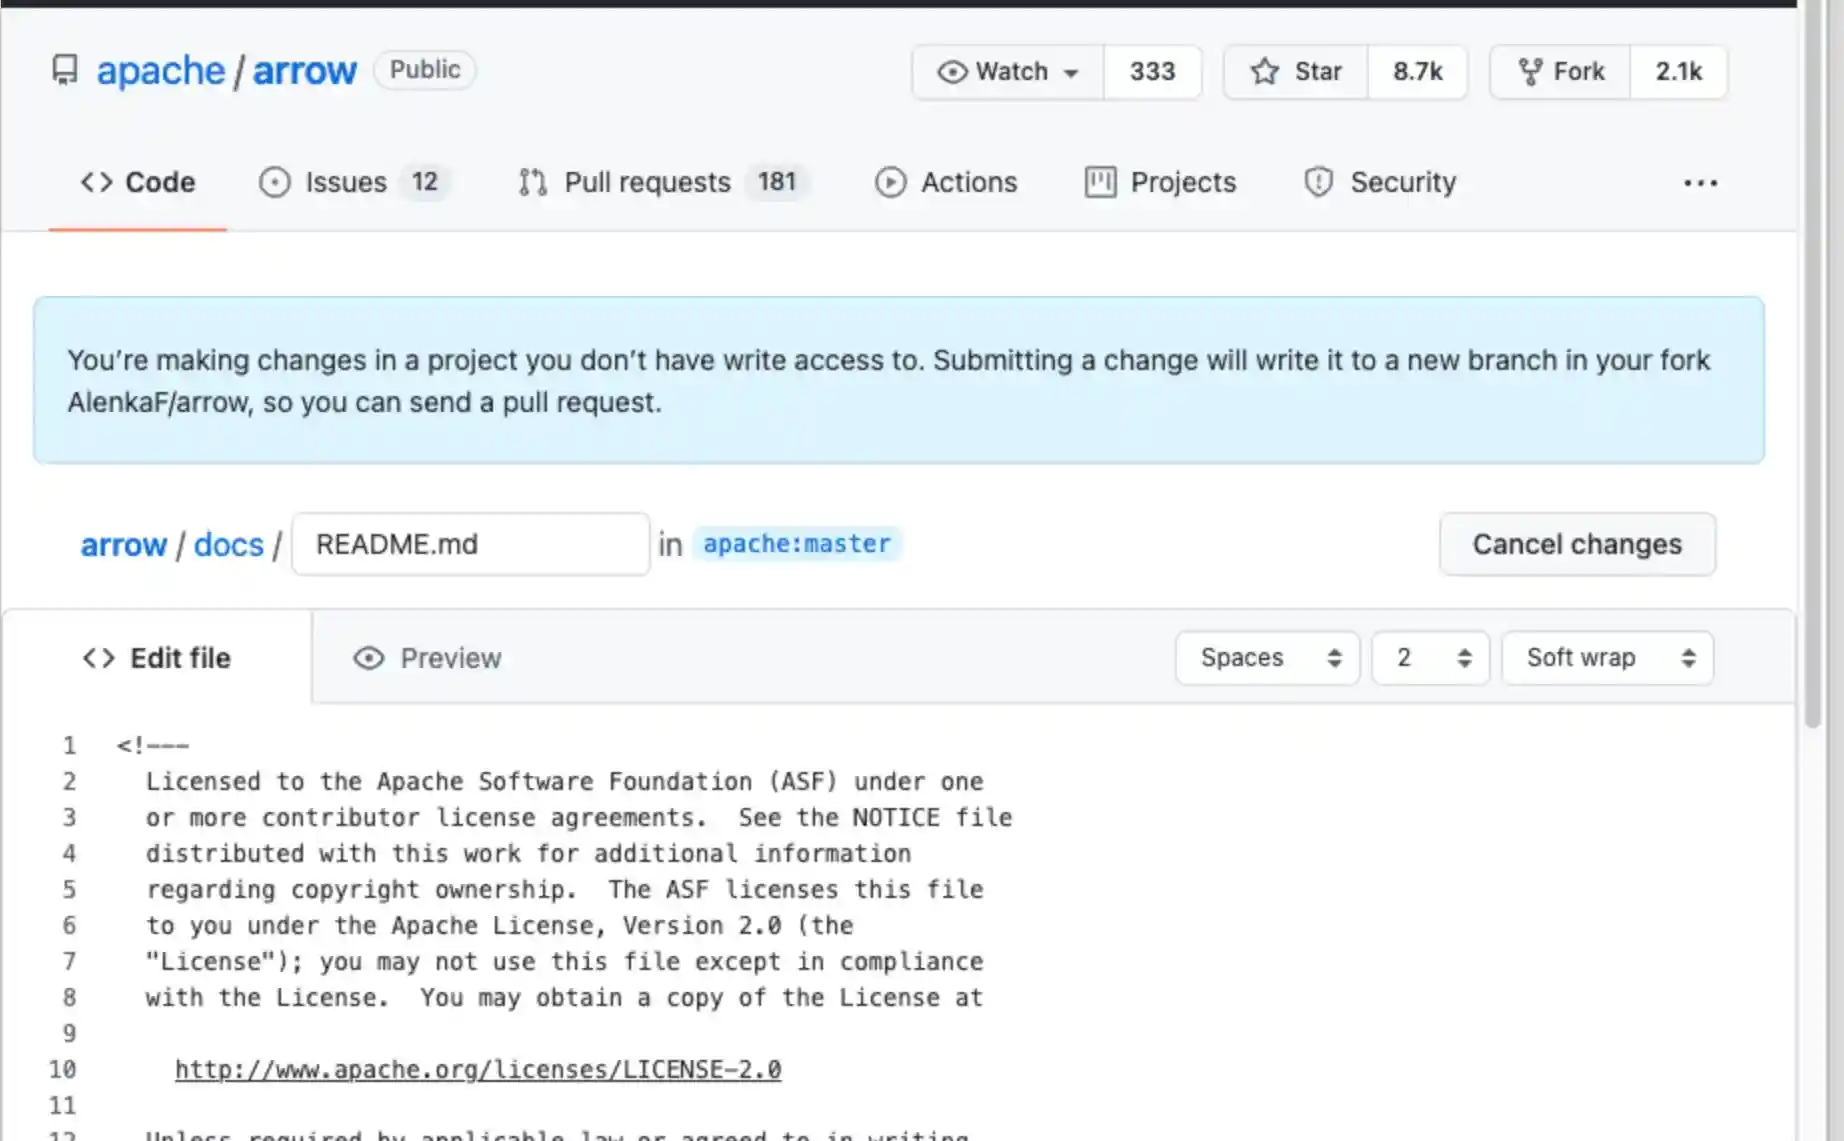Open the Spaces indentation dropdown
1844x1141 pixels.
pyautogui.click(x=1266, y=658)
